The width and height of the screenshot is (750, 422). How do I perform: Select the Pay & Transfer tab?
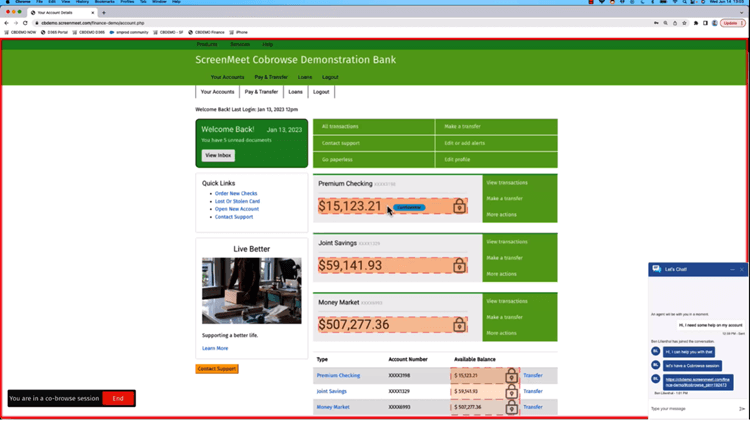tap(261, 92)
